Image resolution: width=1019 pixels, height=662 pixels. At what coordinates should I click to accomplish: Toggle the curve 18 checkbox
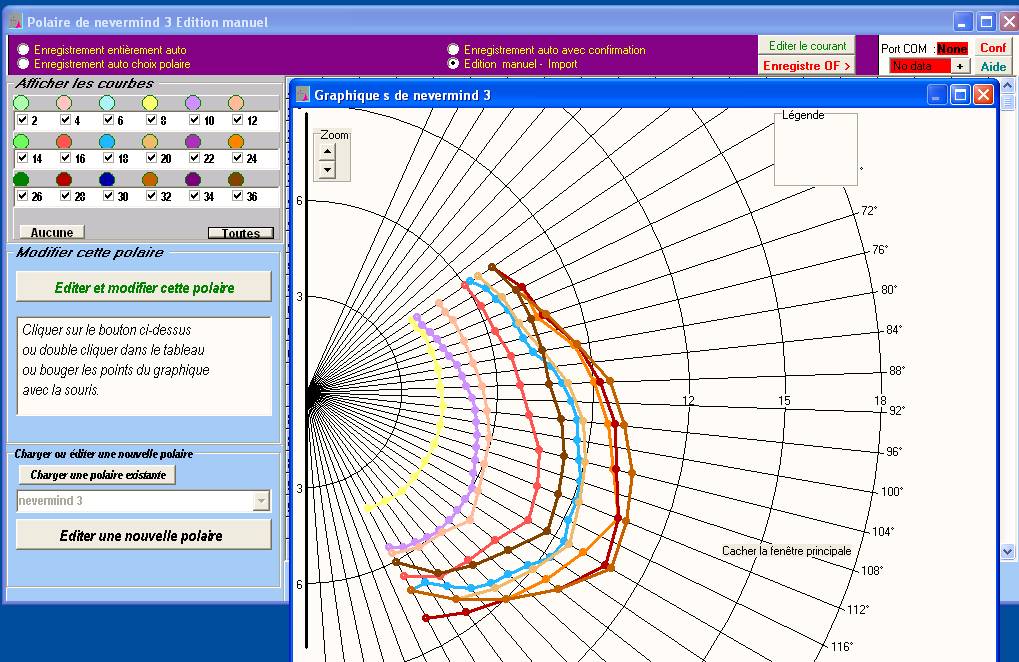click(108, 157)
